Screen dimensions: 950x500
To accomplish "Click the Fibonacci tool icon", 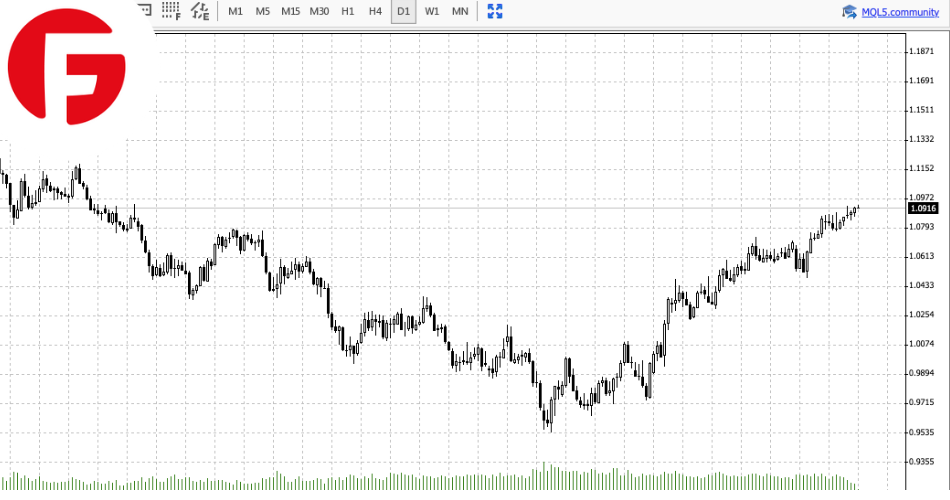I will [171, 11].
